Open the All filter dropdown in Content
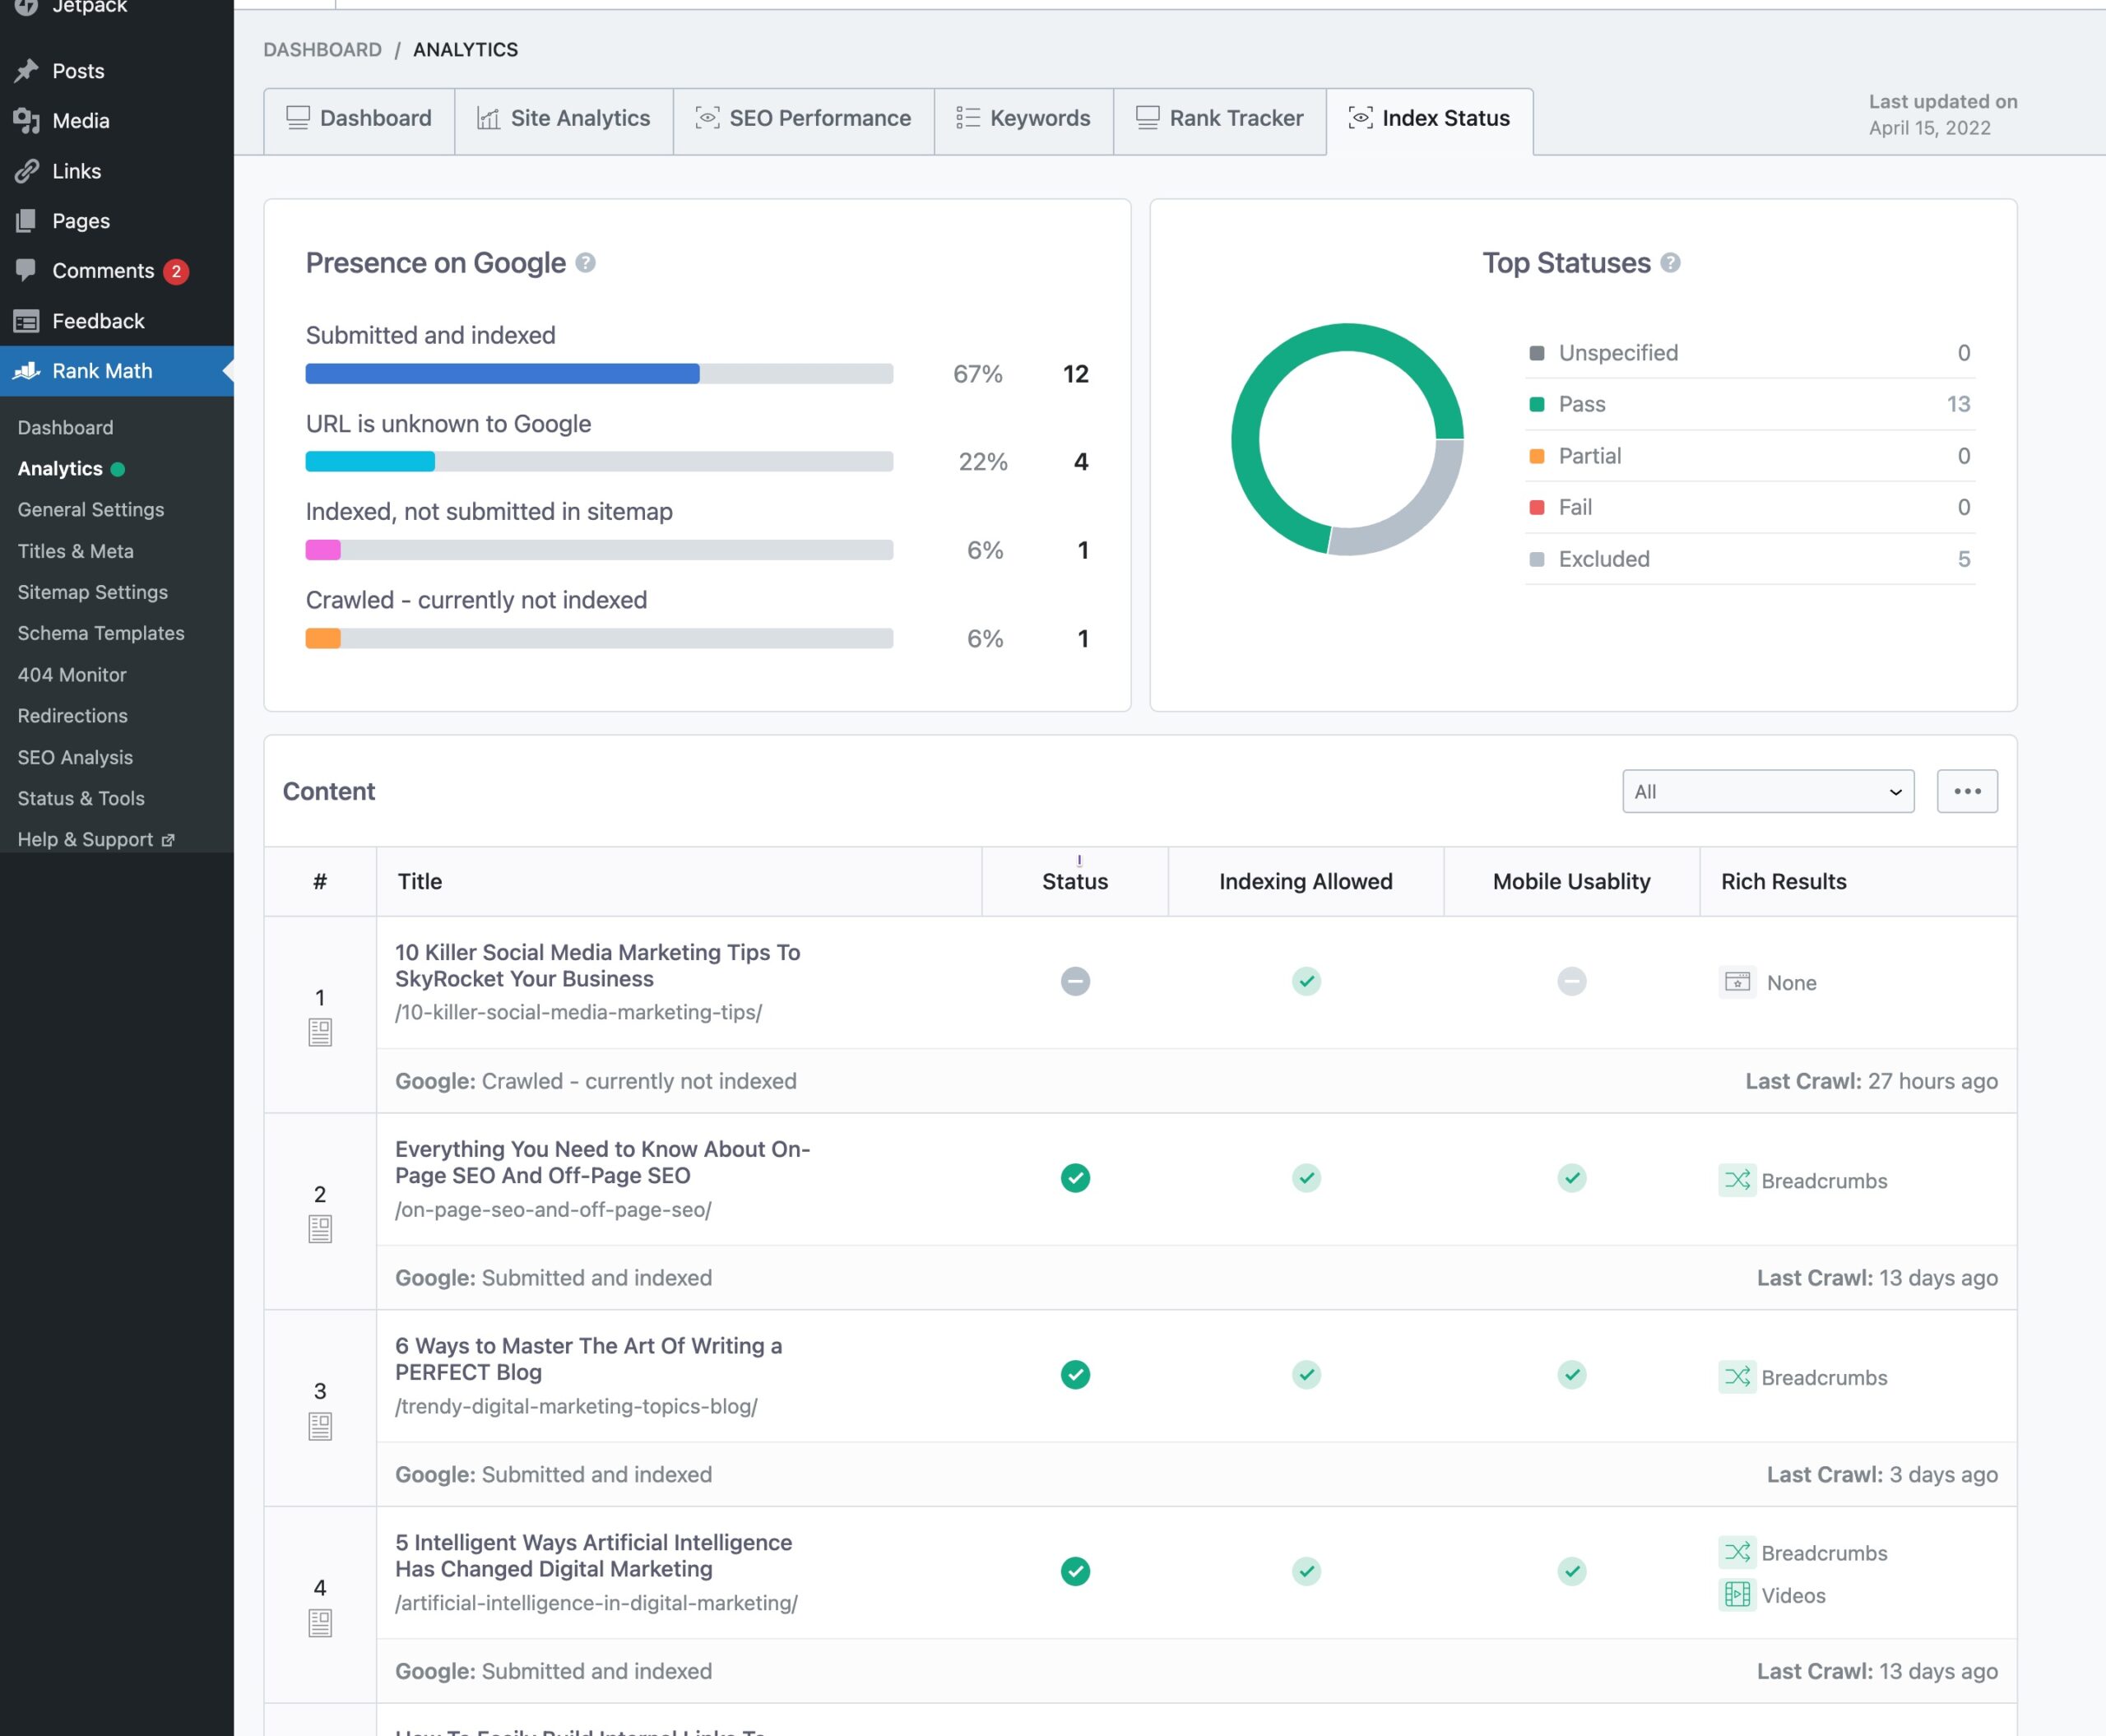 pyautogui.click(x=1768, y=791)
